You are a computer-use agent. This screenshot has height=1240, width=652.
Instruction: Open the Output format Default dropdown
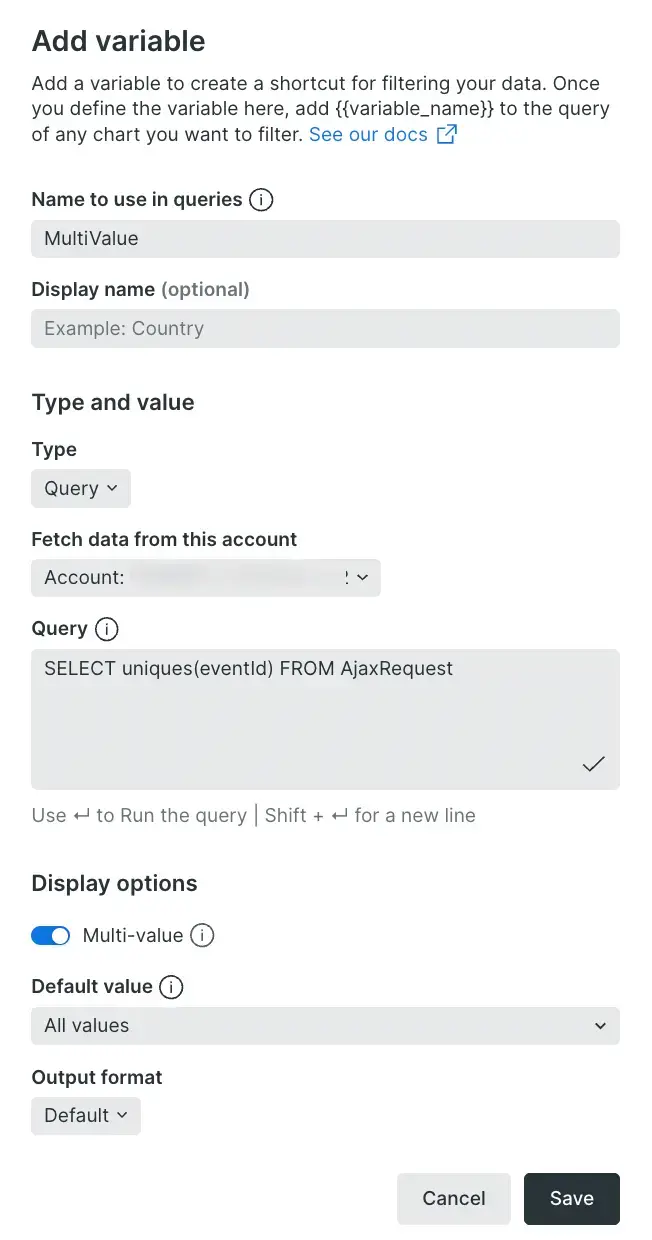tap(86, 1116)
